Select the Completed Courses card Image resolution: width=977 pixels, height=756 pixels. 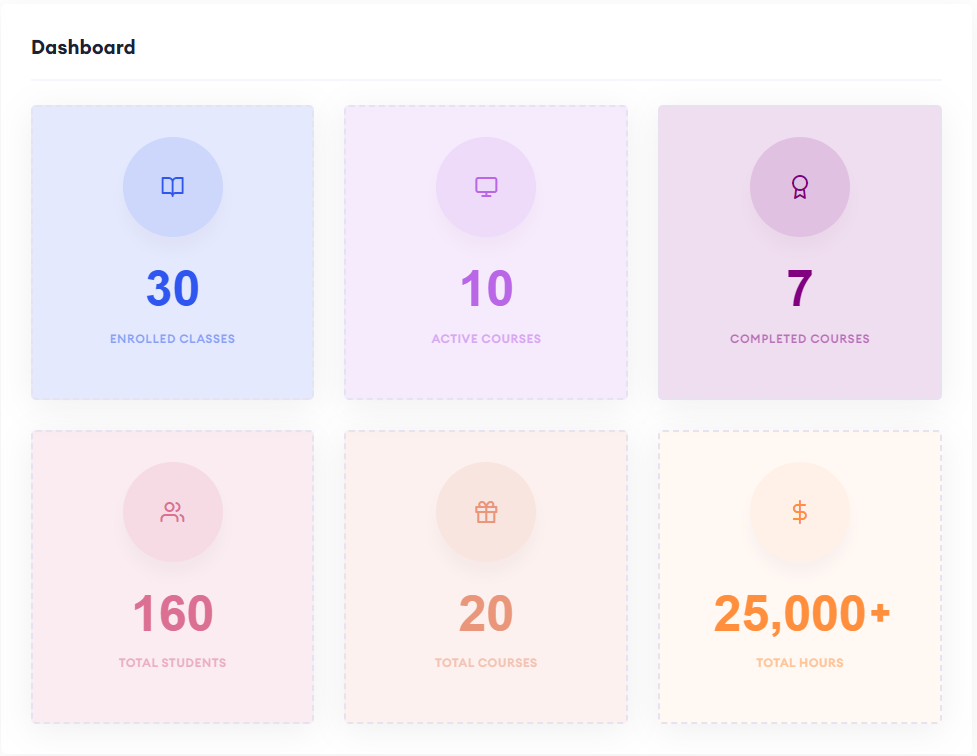click(x=800, y=251)
